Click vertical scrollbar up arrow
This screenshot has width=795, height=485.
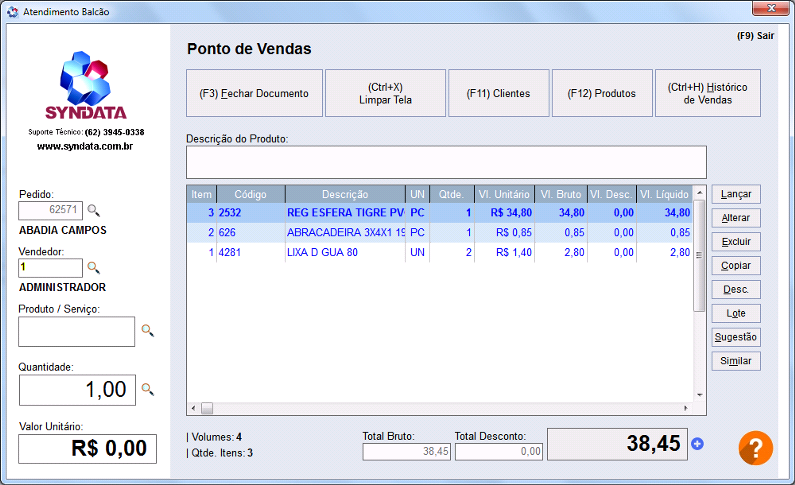click(x=699, y=192)
